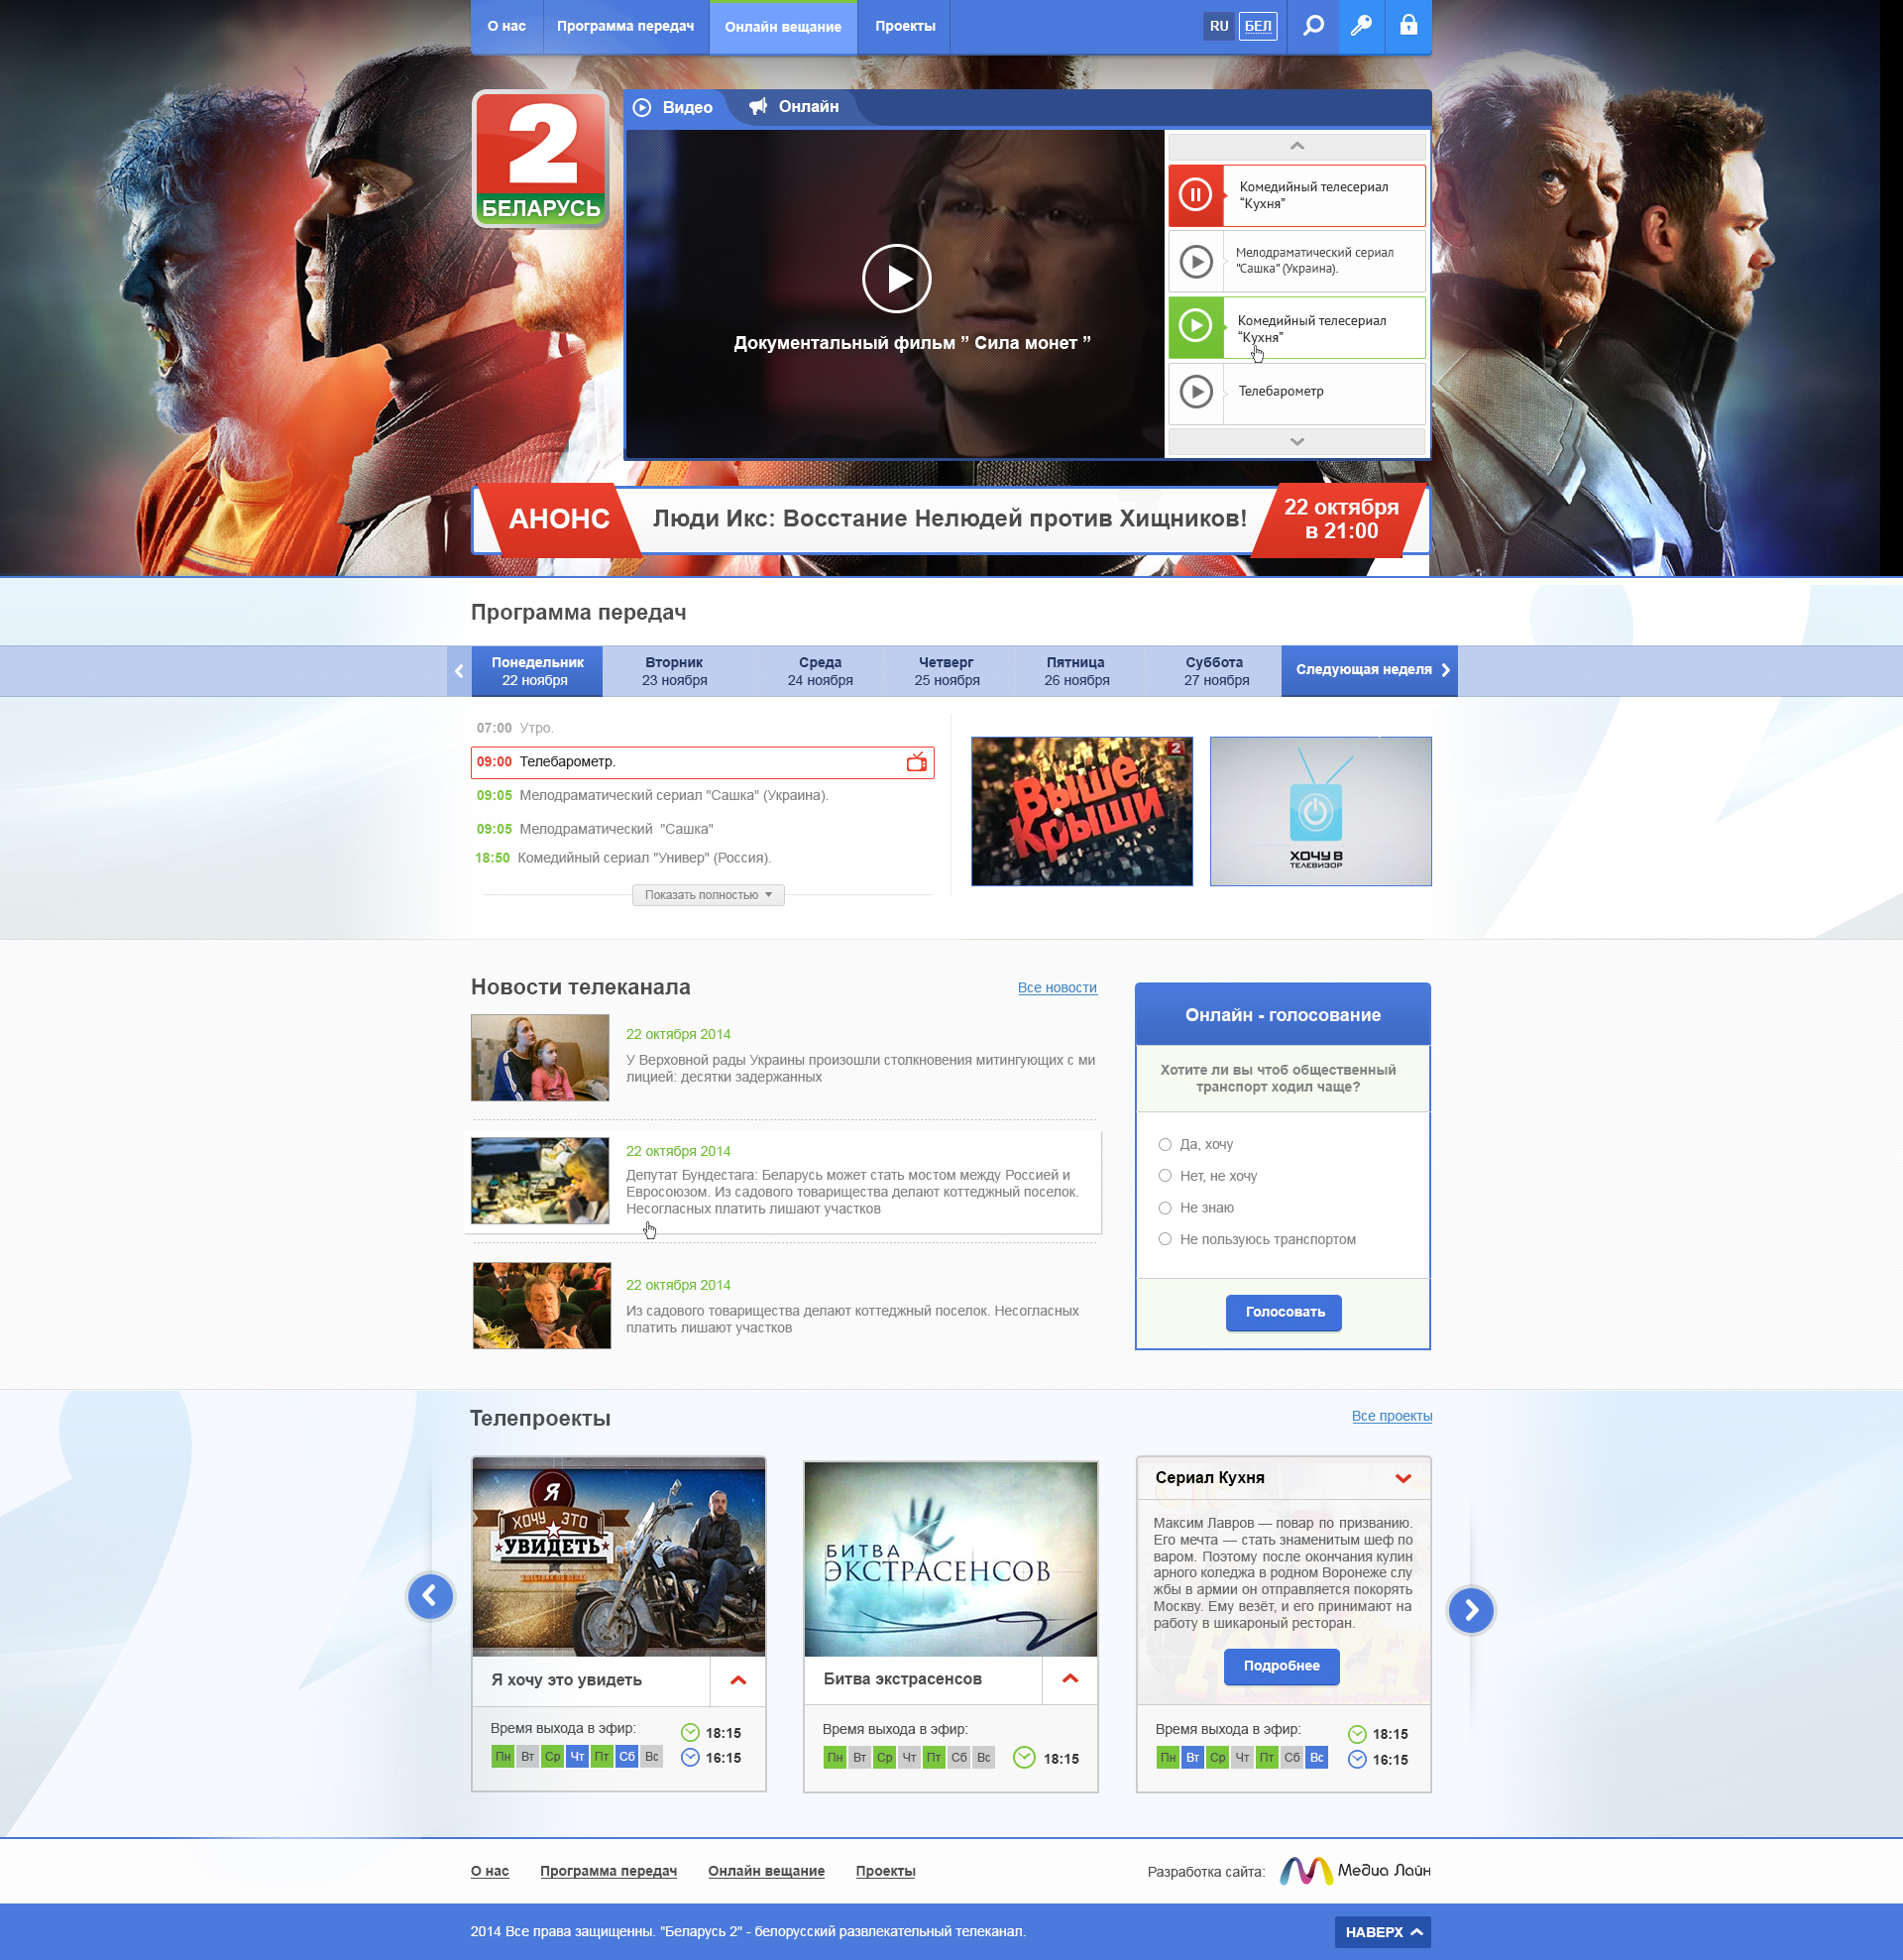
Task: Click the Медиа Лайн developer logo
Action: click(1355, 1870)
